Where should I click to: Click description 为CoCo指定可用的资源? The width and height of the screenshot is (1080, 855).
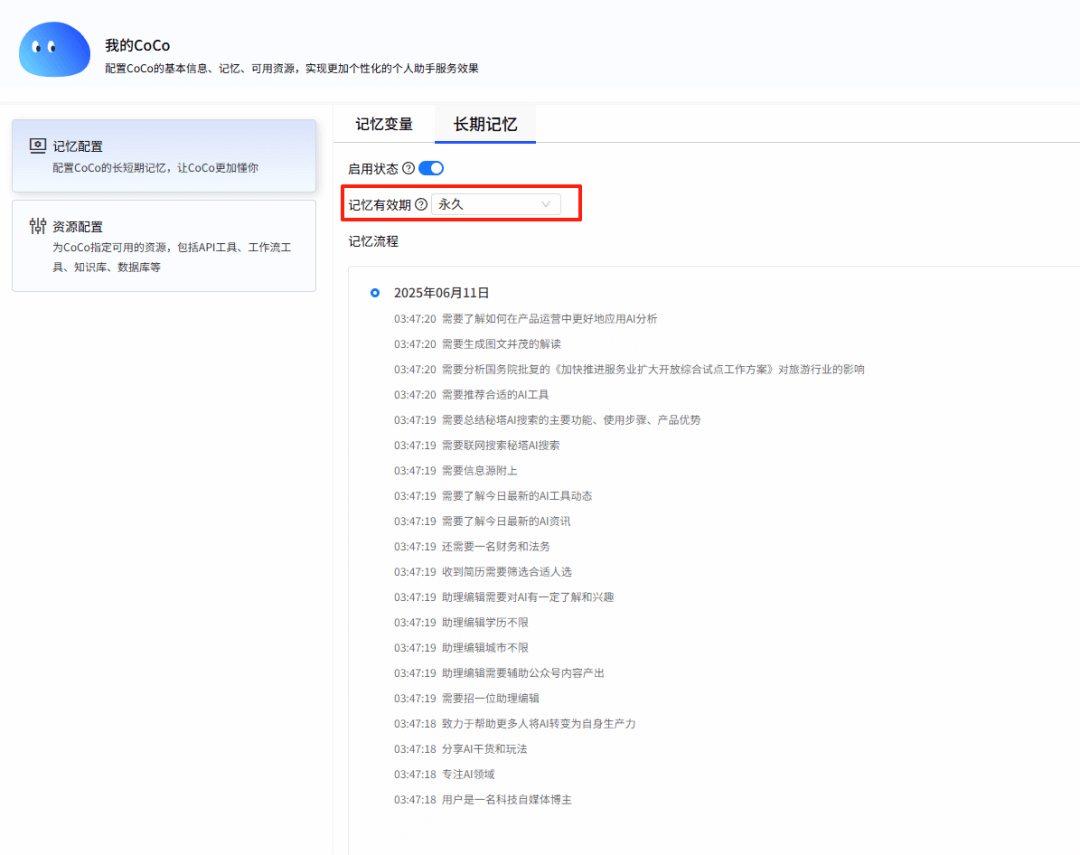pyautogui.click(x=172, y=257)
